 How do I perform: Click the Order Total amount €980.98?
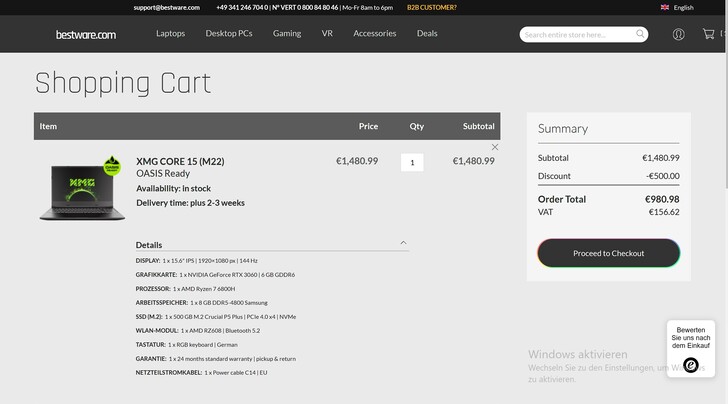click(662, 199)
